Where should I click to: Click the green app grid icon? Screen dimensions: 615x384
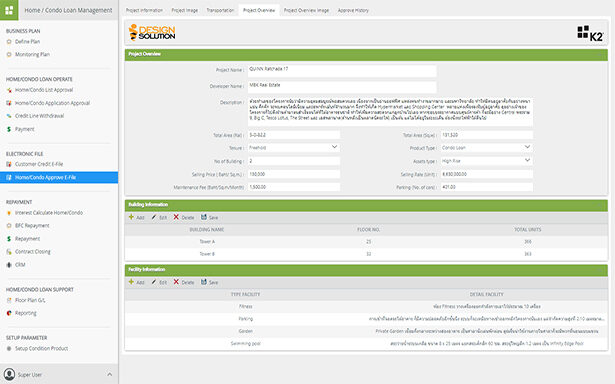pyautogui.click(x=9, y=10)
